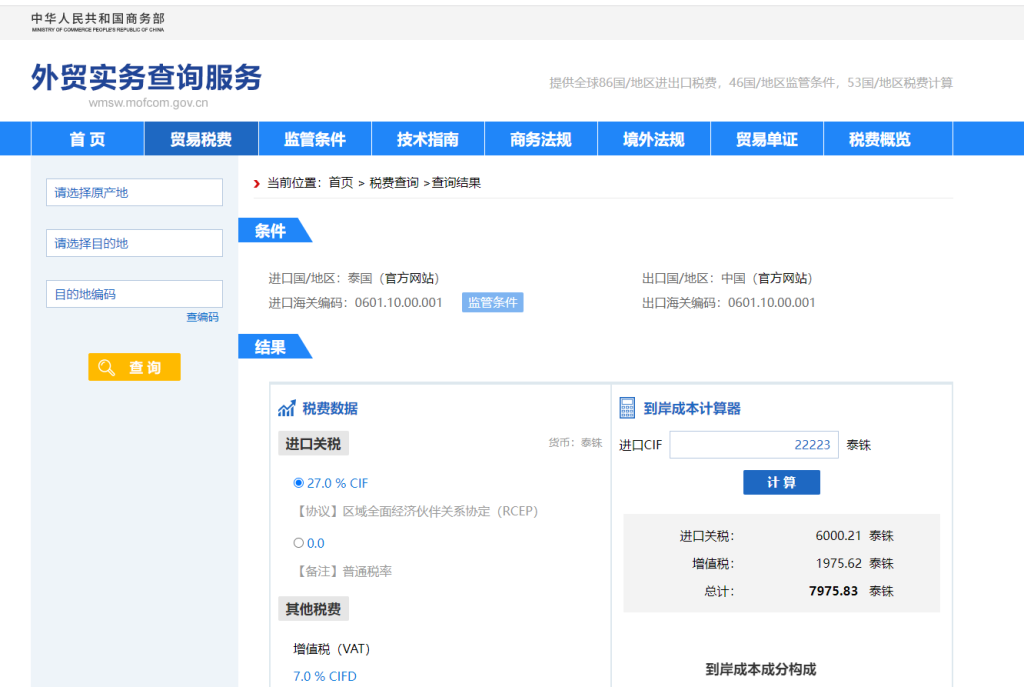Click the 7.0 % CIFD VAT rate

pyautogui.click(x=325, y=677)
